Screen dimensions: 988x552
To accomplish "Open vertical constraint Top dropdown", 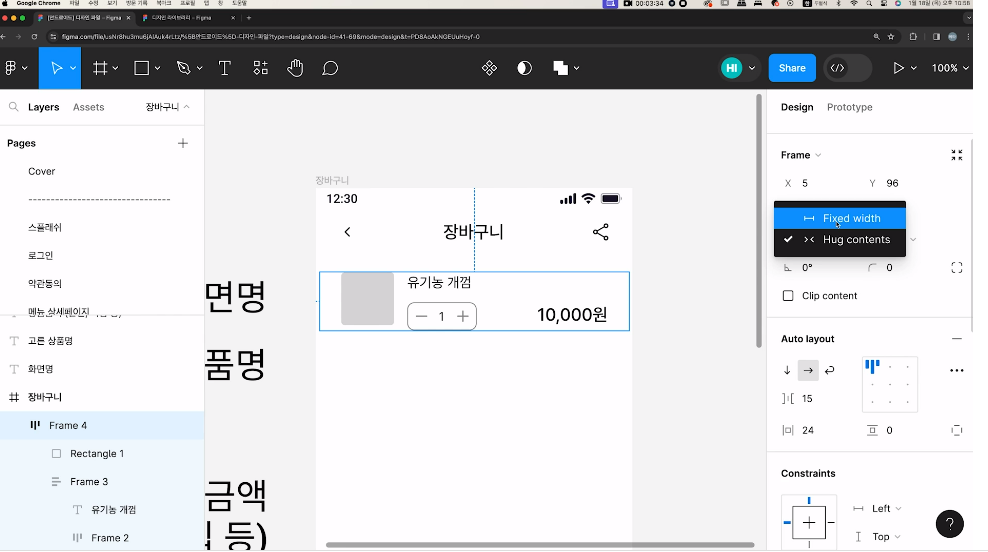I will pyautogui.click(x=887, y=537).
